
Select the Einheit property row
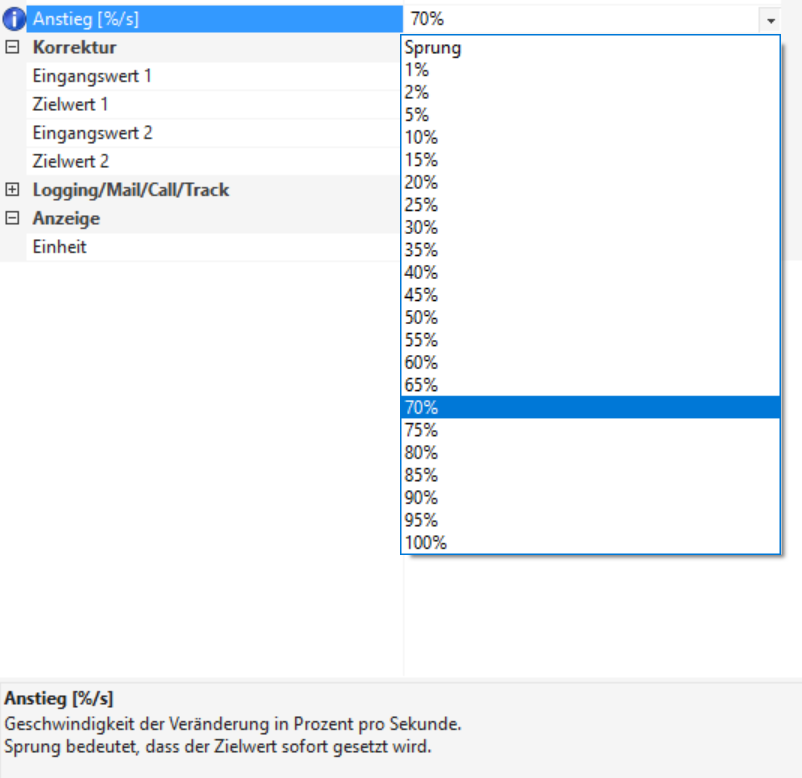(59, 247)
